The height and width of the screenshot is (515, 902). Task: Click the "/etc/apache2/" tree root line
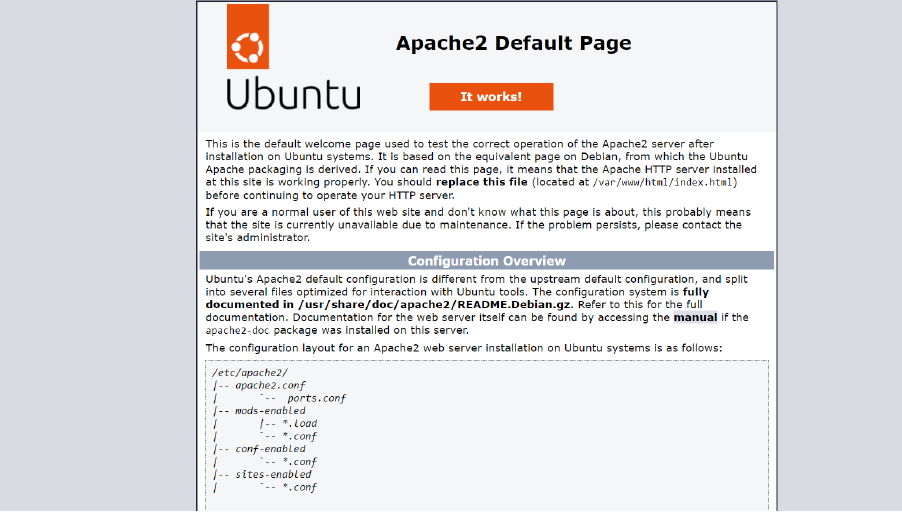click(x=250, y=373)
